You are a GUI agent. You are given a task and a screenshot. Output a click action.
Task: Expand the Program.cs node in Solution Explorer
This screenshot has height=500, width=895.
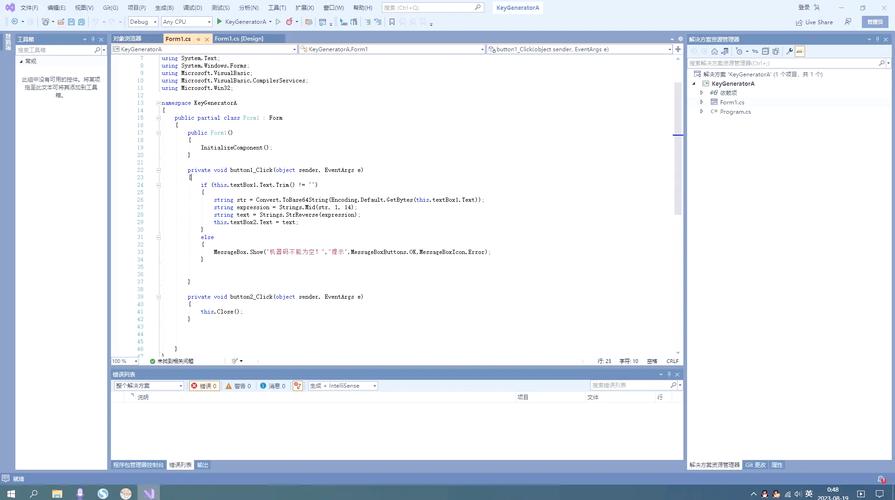pos(702,112)
